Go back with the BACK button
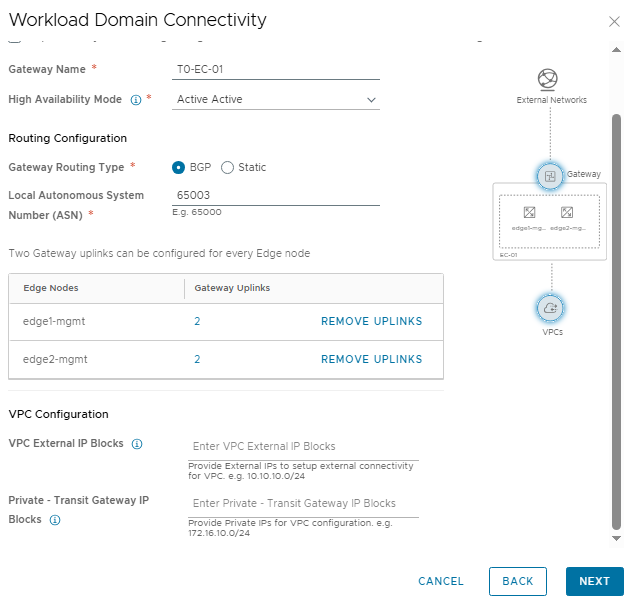The height and width of the screenshot is (607, 636). coord(517,581)
